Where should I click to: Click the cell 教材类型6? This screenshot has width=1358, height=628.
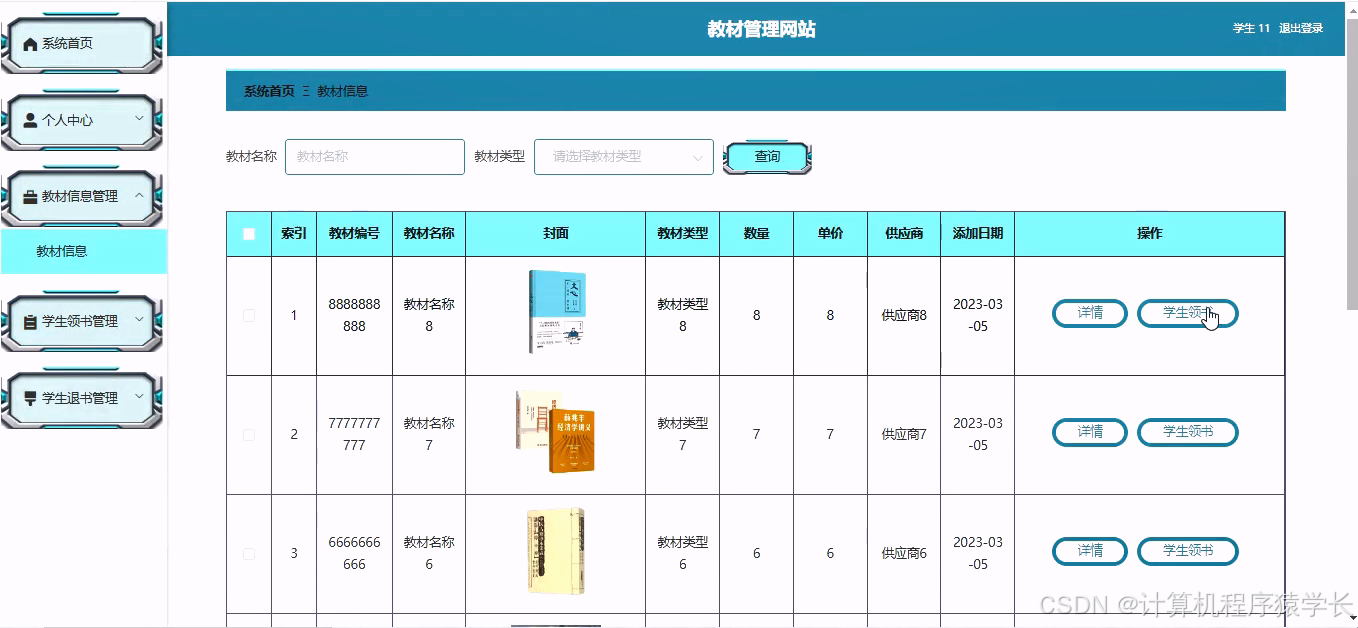click(x=682, y=553)
